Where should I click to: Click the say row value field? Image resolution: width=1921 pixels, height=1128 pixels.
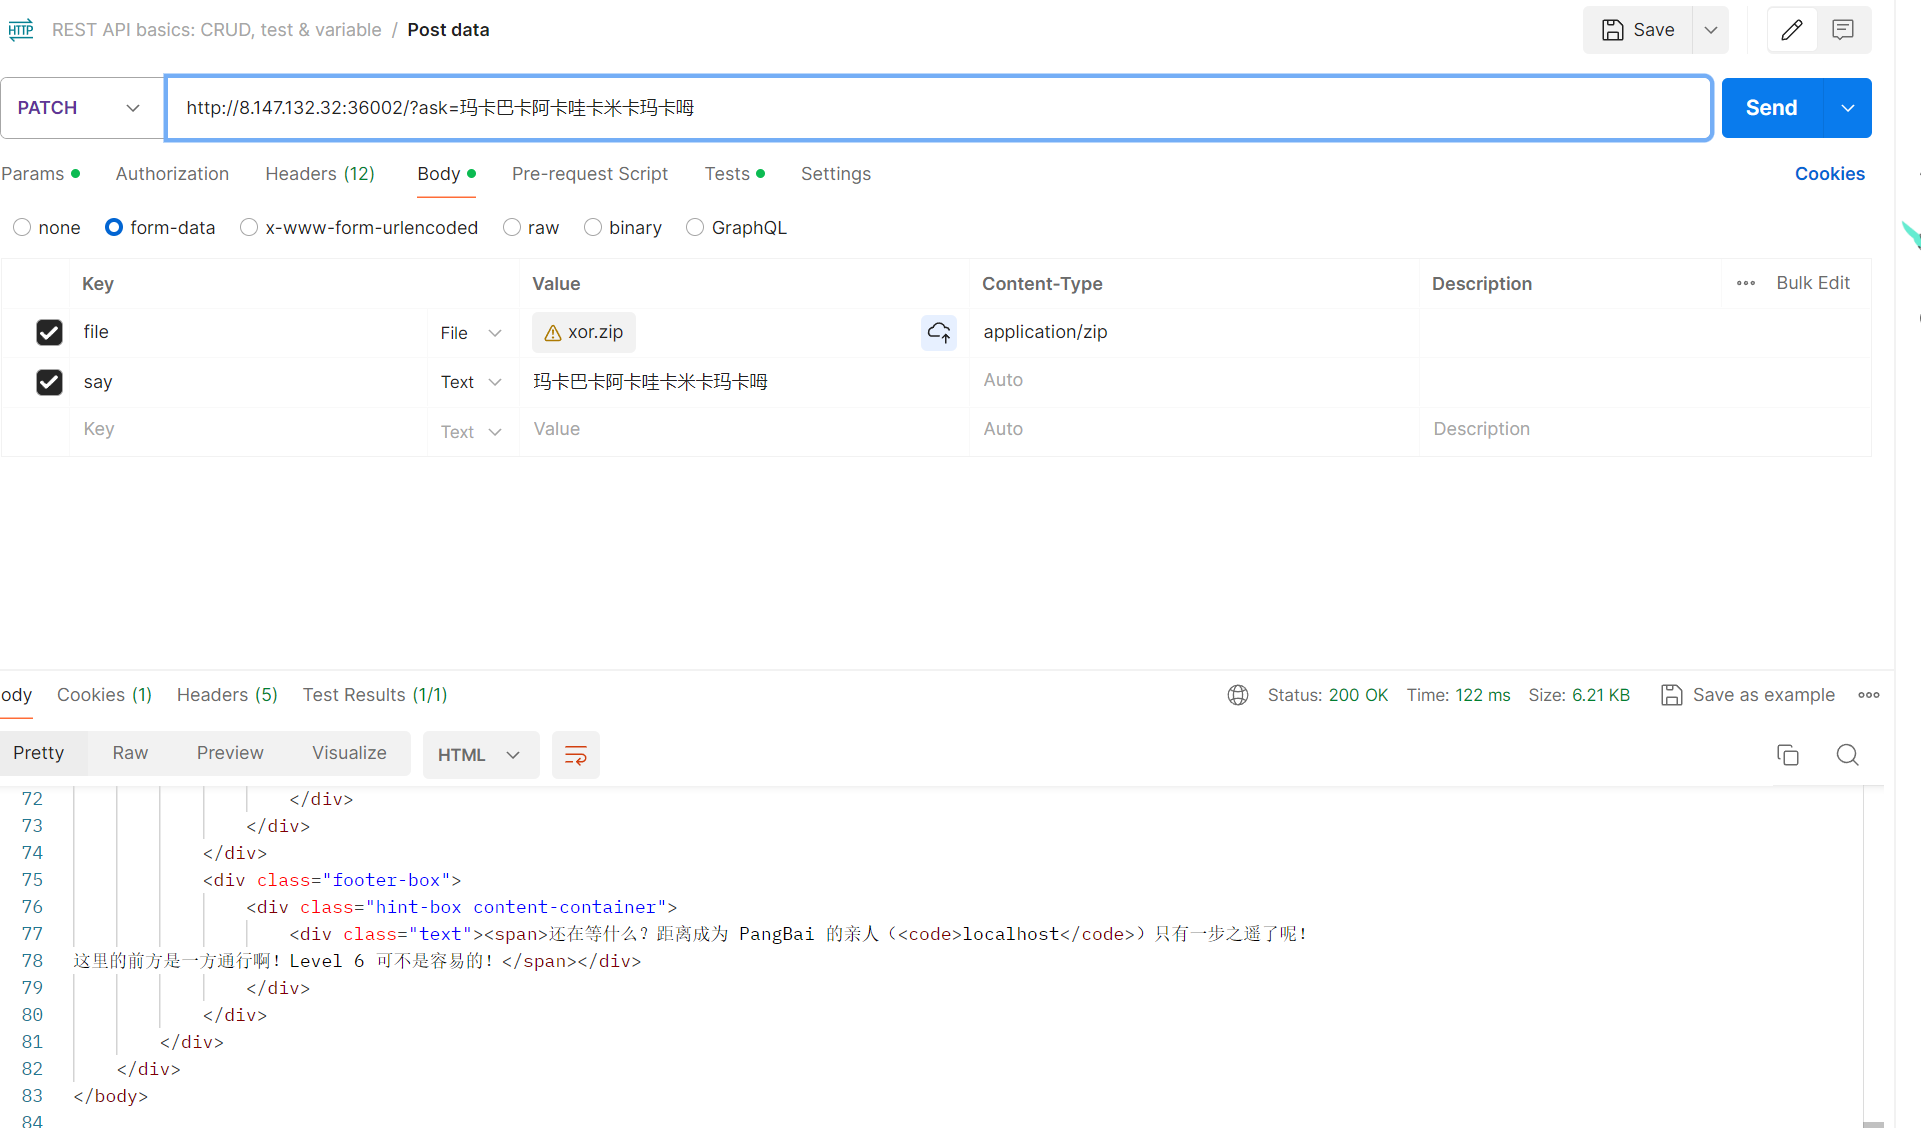(744, 382)
